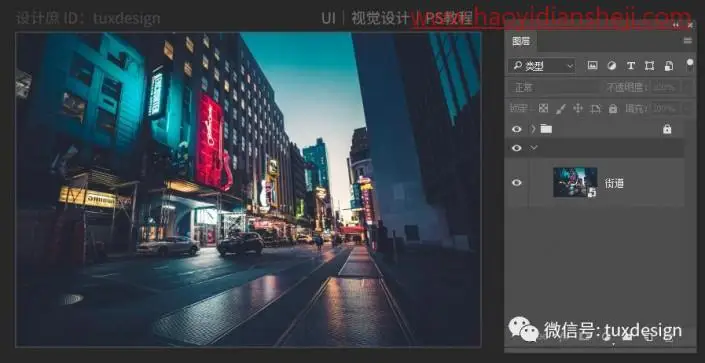Lock layer position icon
The image size is (705, 363).
tap(578, 108)
